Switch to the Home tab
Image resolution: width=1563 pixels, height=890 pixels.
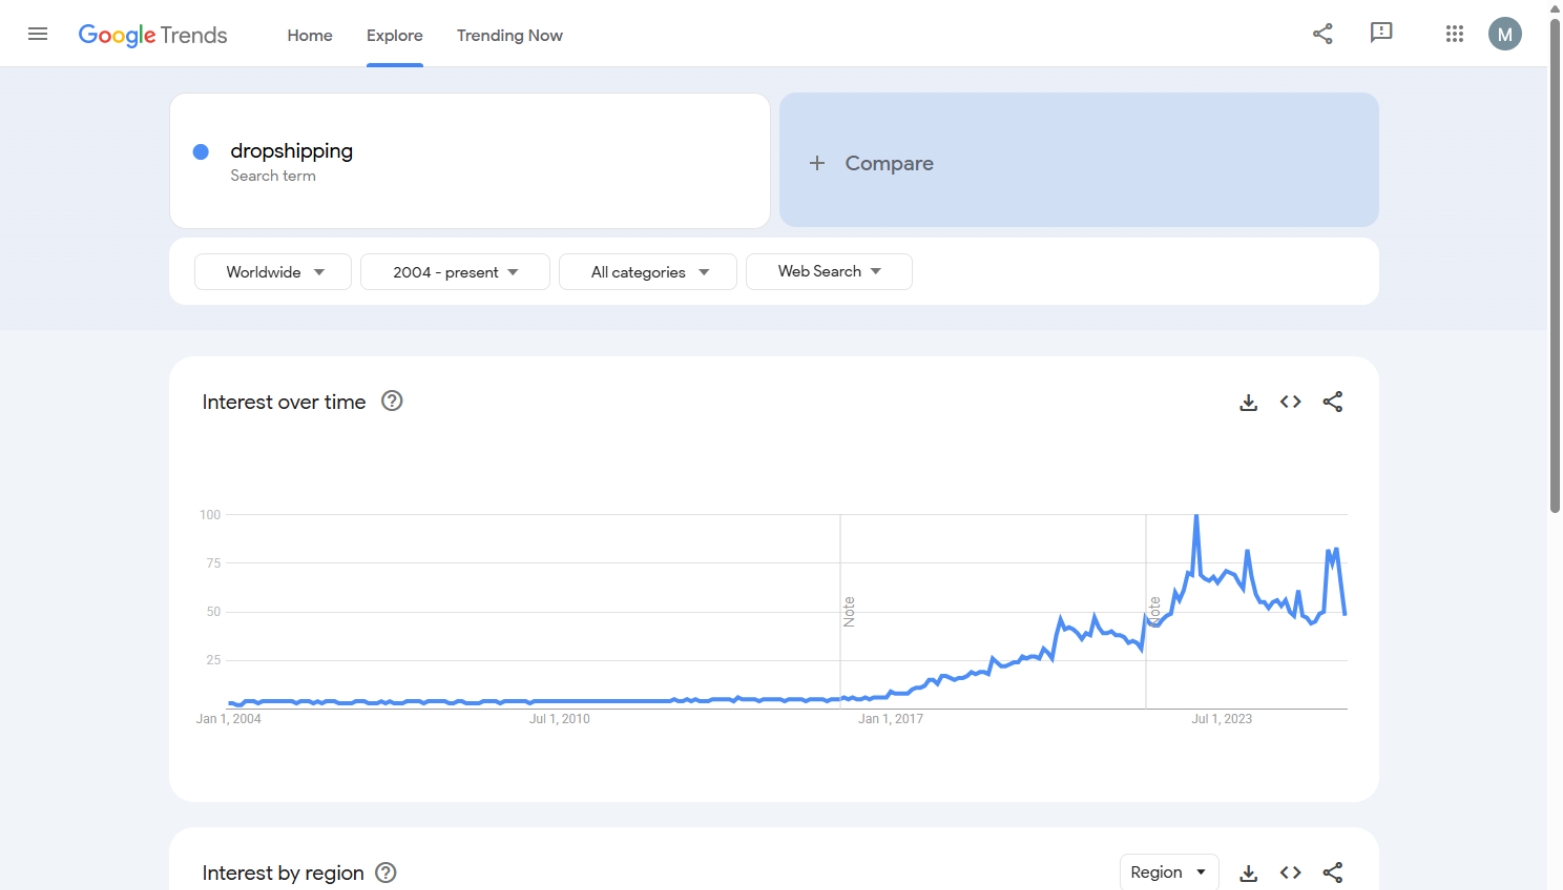click(309, 35)
